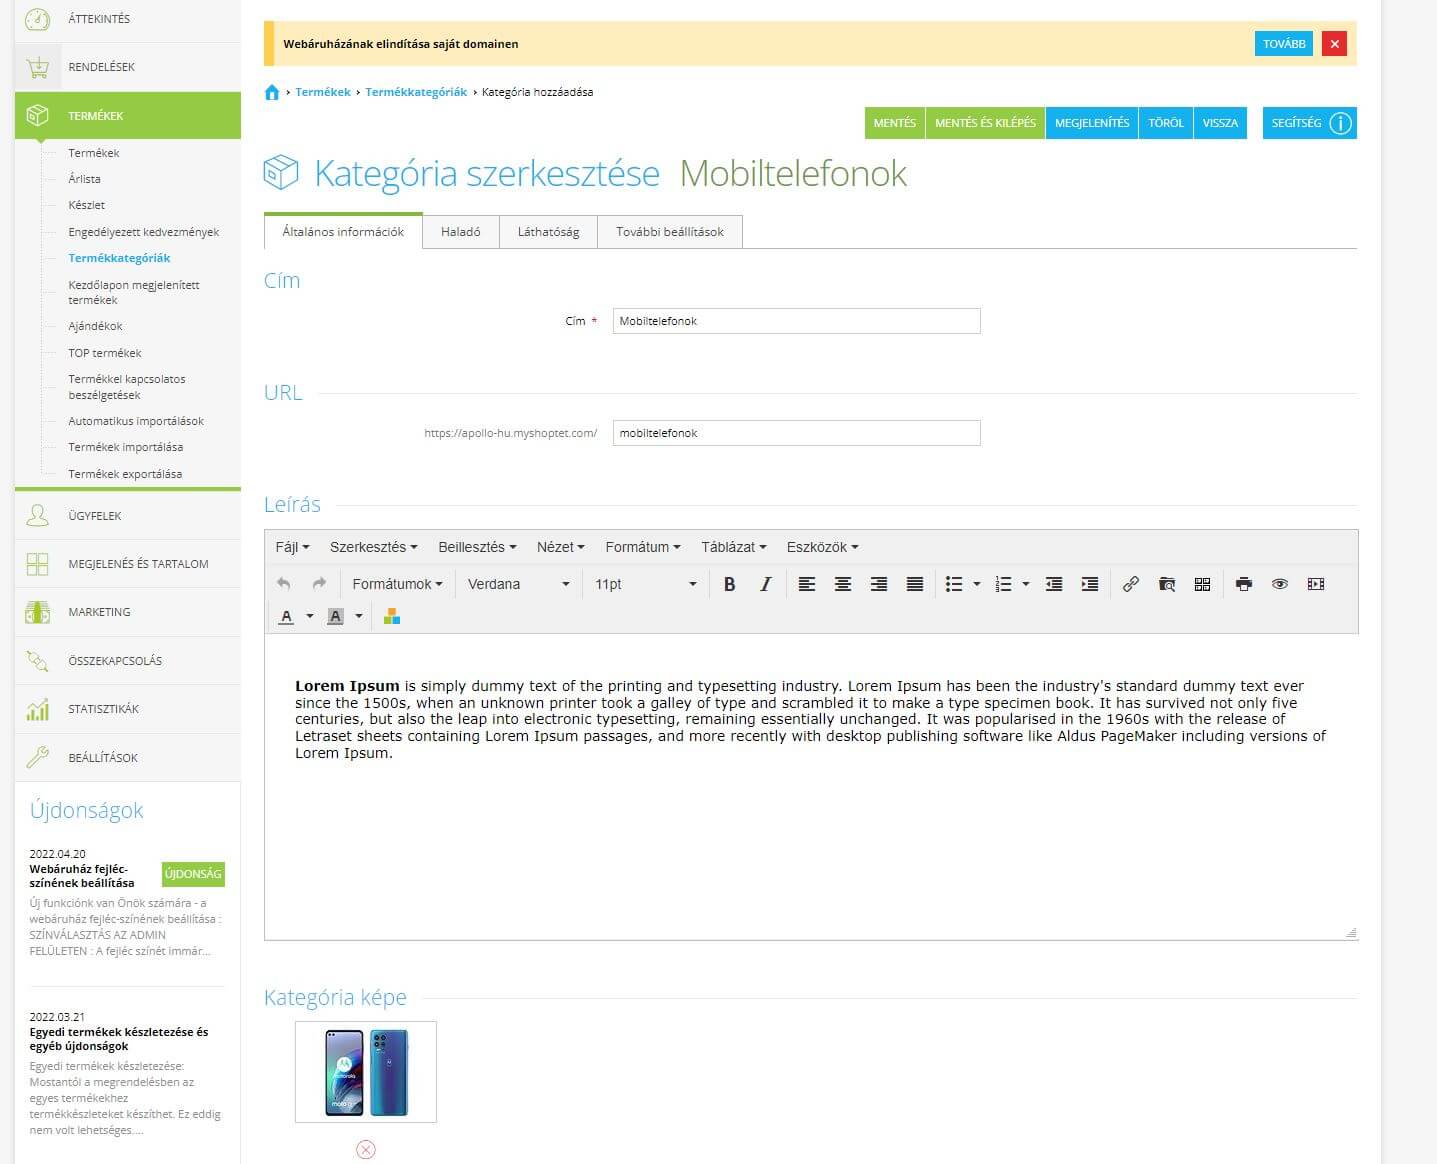This screenshot has width=1437, height=1164.
Task: Open Árlista in the sidebar submenu
Action: [84, 179]
